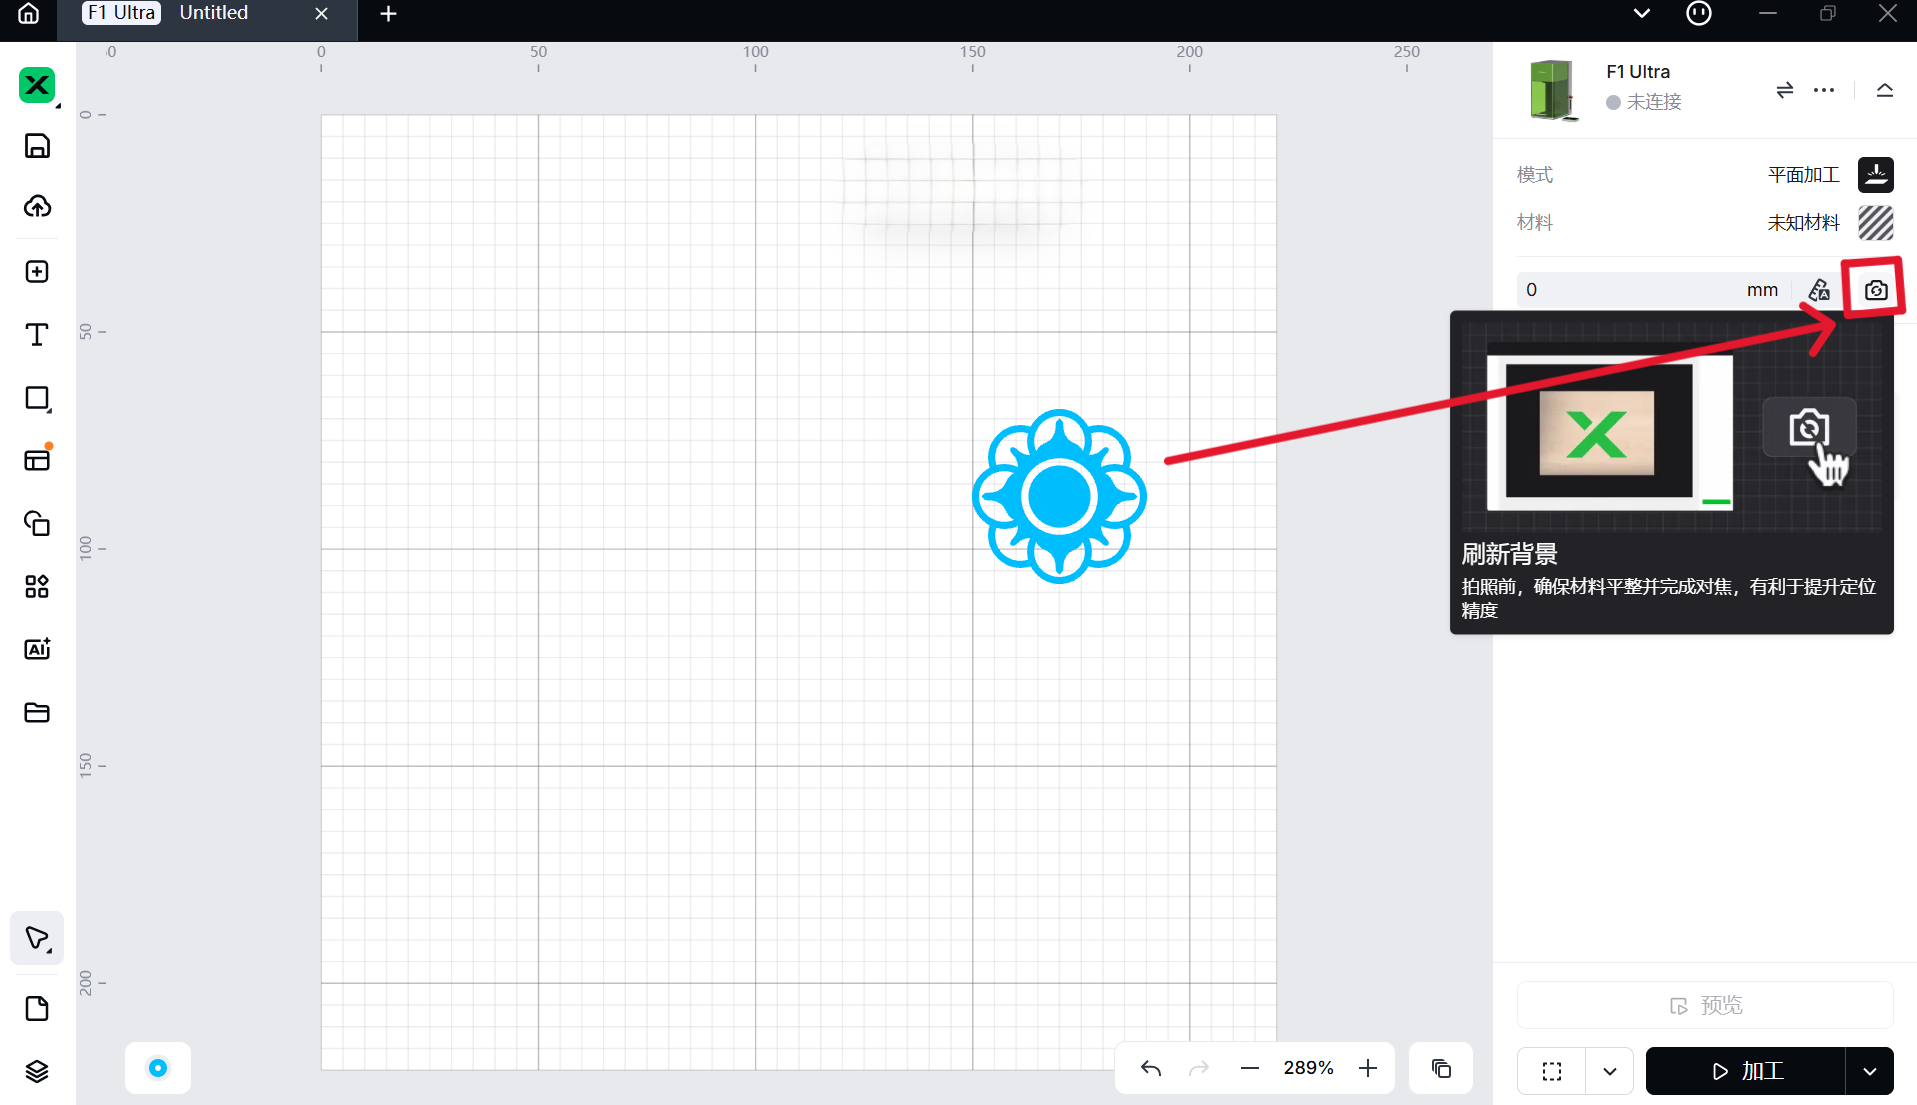1917x1105 pixels.
Task: Click the auto-measure distance icon
Action: (1819, 290)
